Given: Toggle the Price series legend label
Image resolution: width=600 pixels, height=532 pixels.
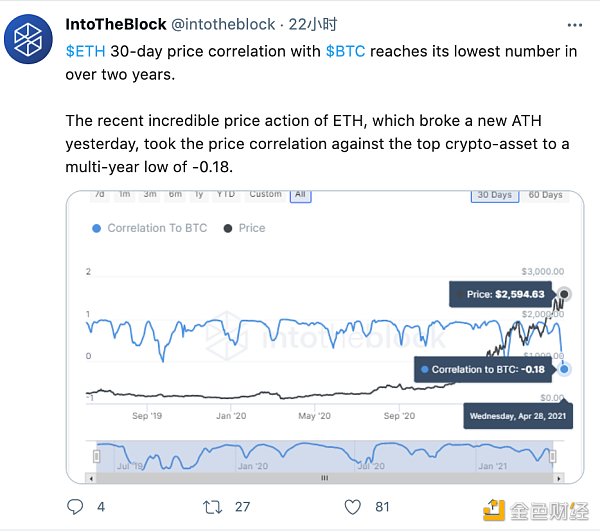Looking at the screenshot, I should [x=252, y=228].
